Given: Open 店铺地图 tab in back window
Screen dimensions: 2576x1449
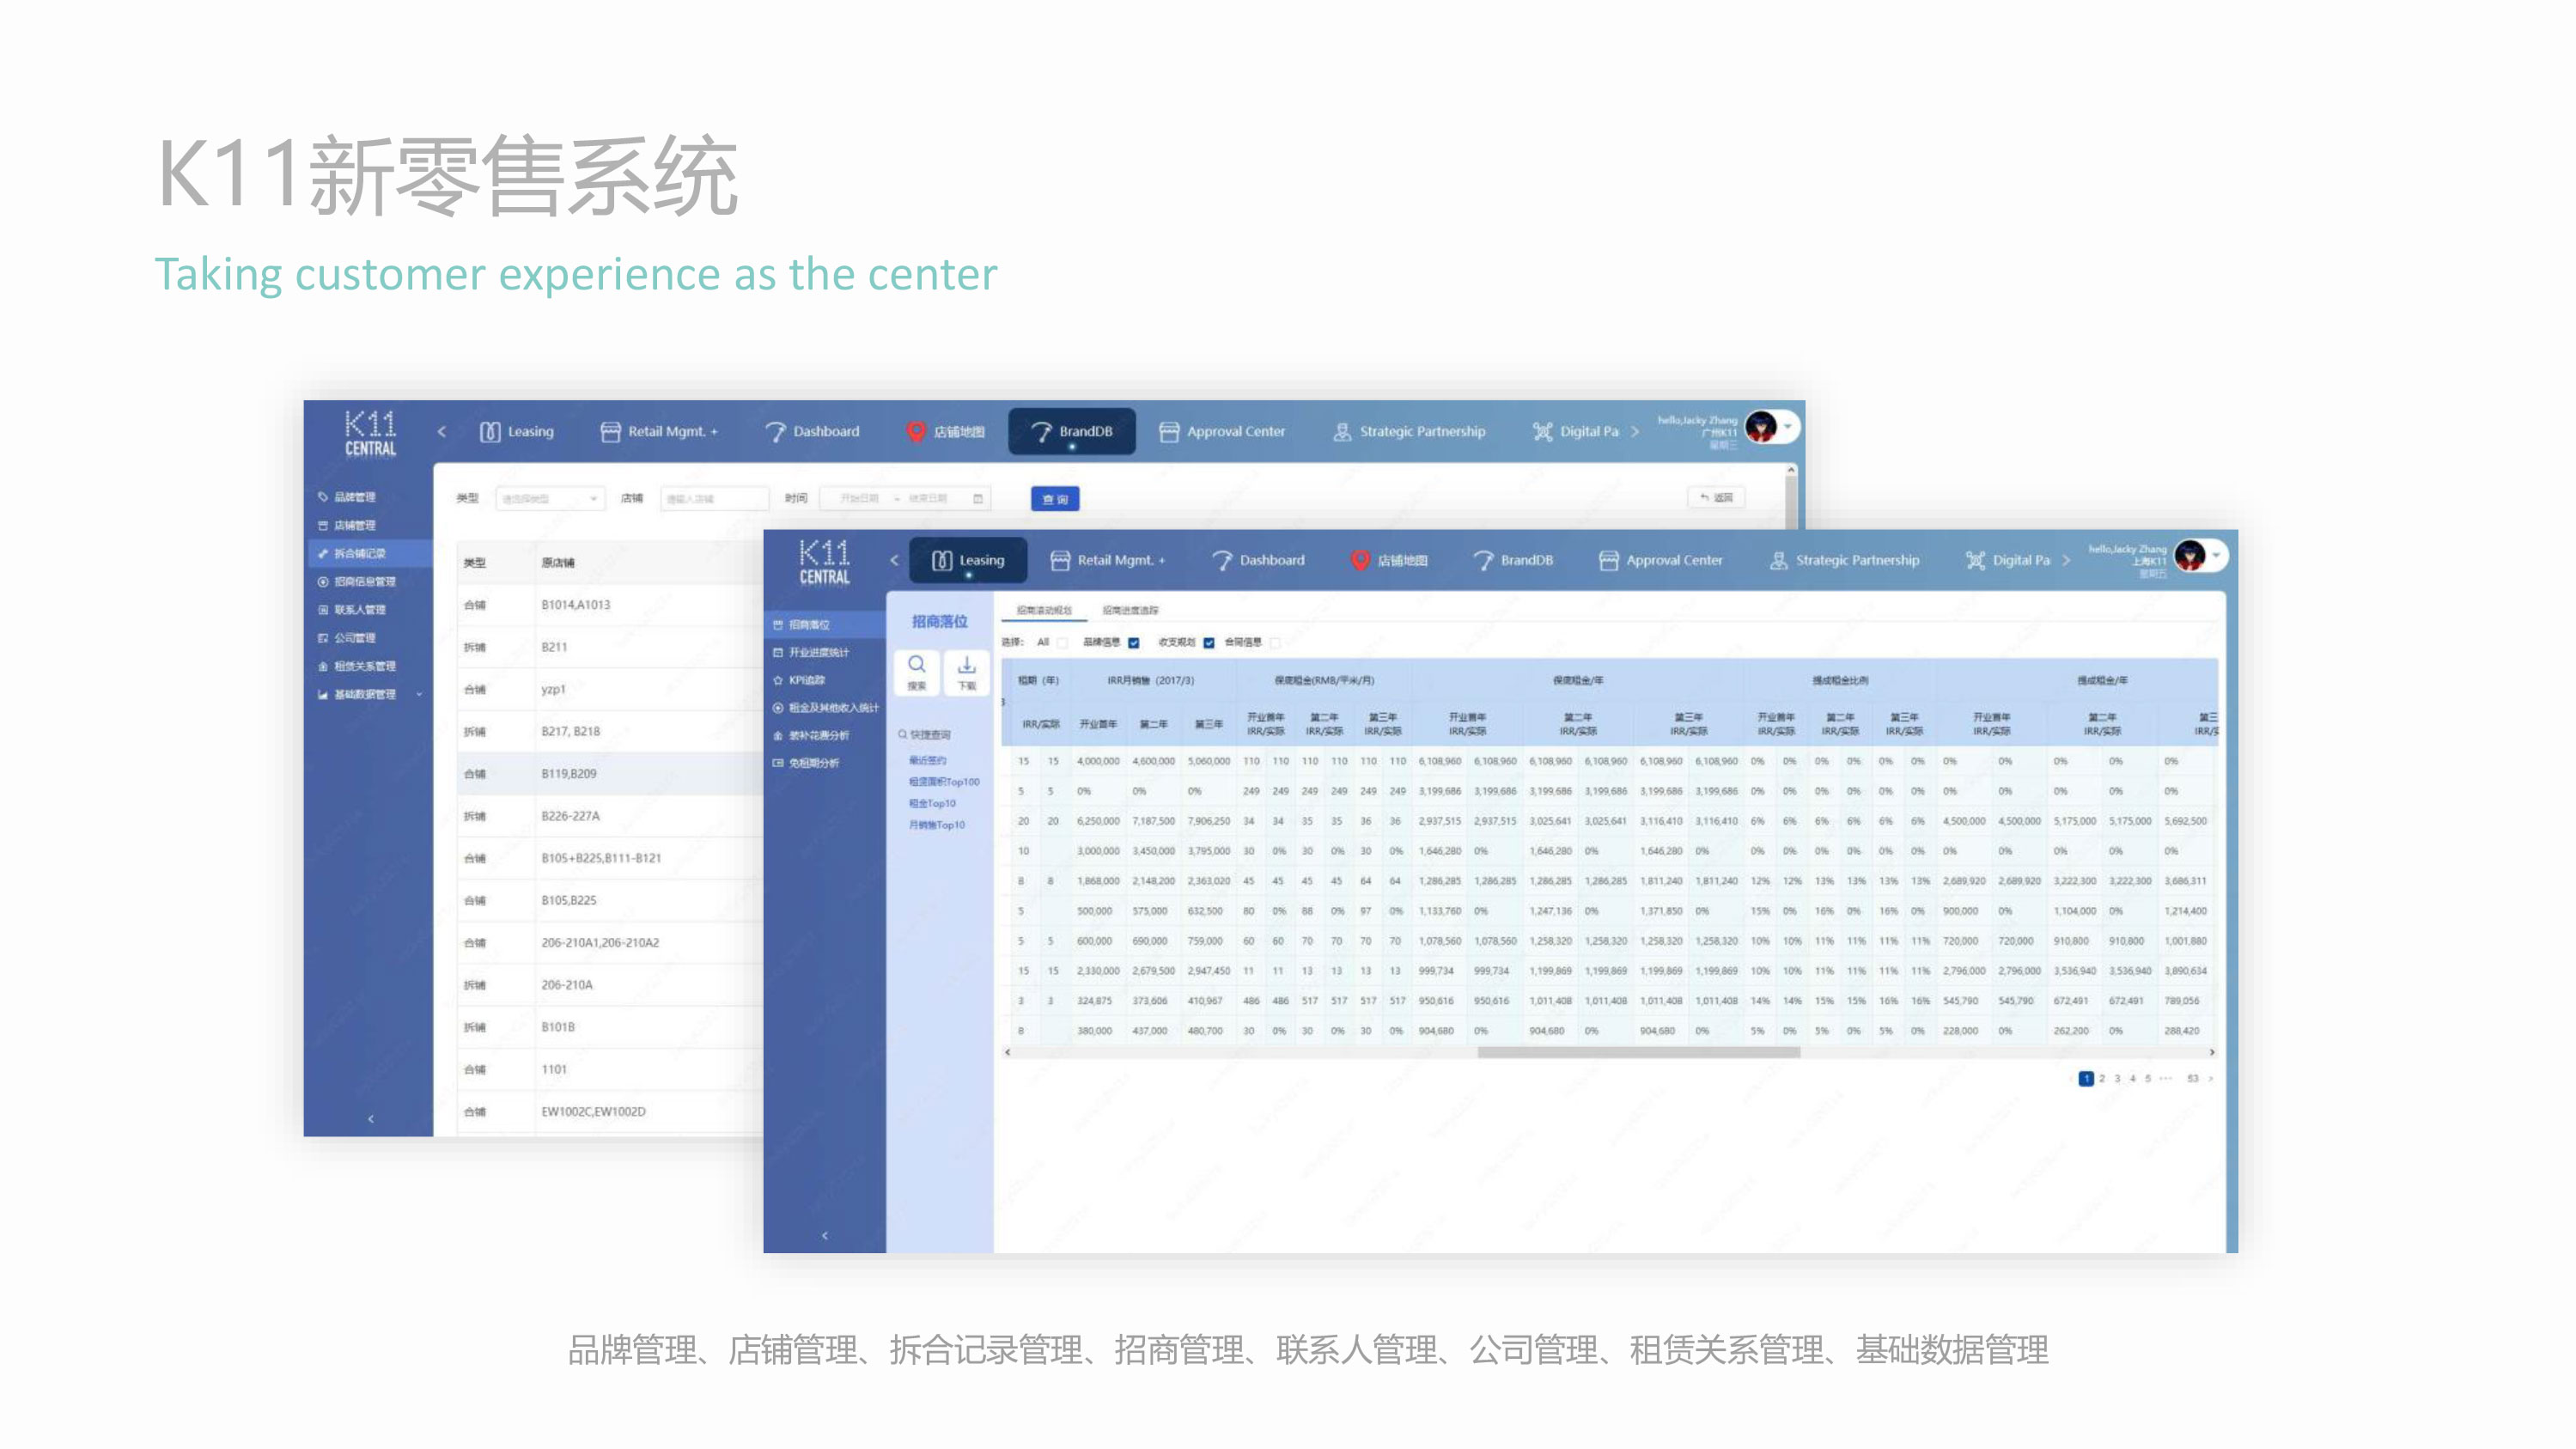Looking at the screenshot, I should 945,431.
